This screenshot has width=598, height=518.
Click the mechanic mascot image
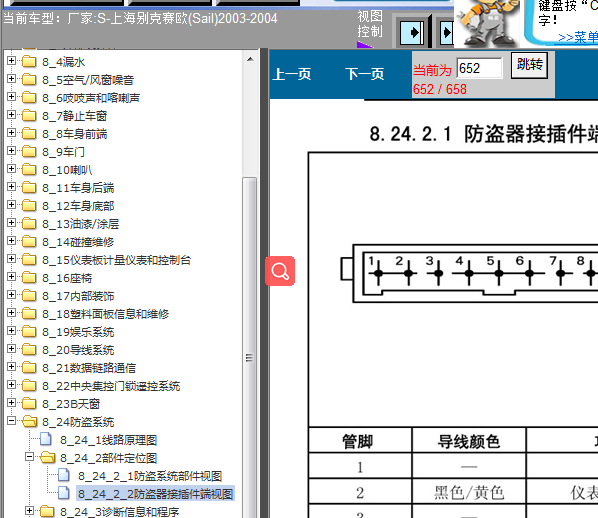(487, 23)
